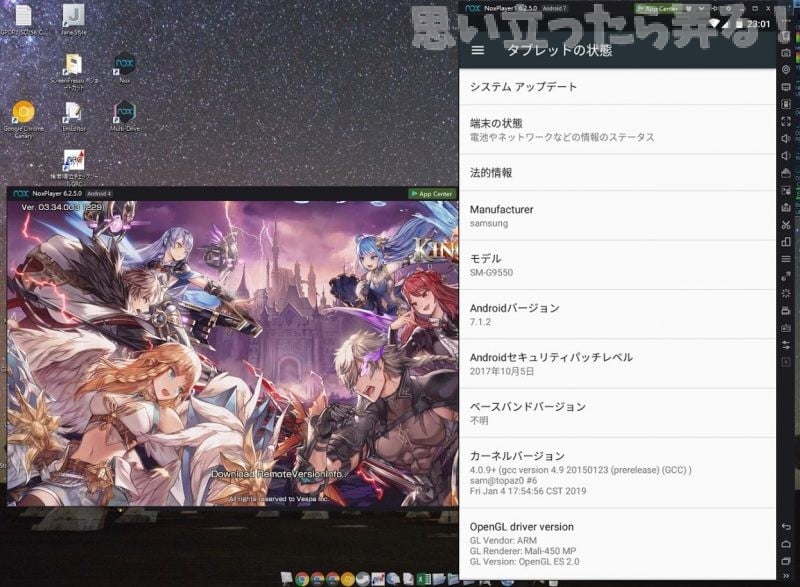The width and height of the screenshot is (800, 587).
Task: Click the screenshot camera icon in Nox sidebar
Action: (786, 52)
